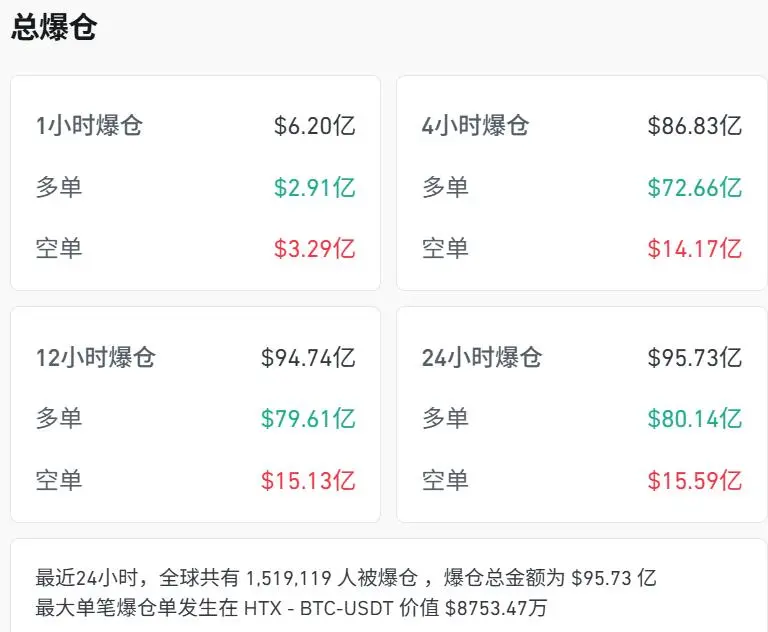Click 24-hour long liquidations $80.14亿
768x632 pixels.
pos(694,418)
